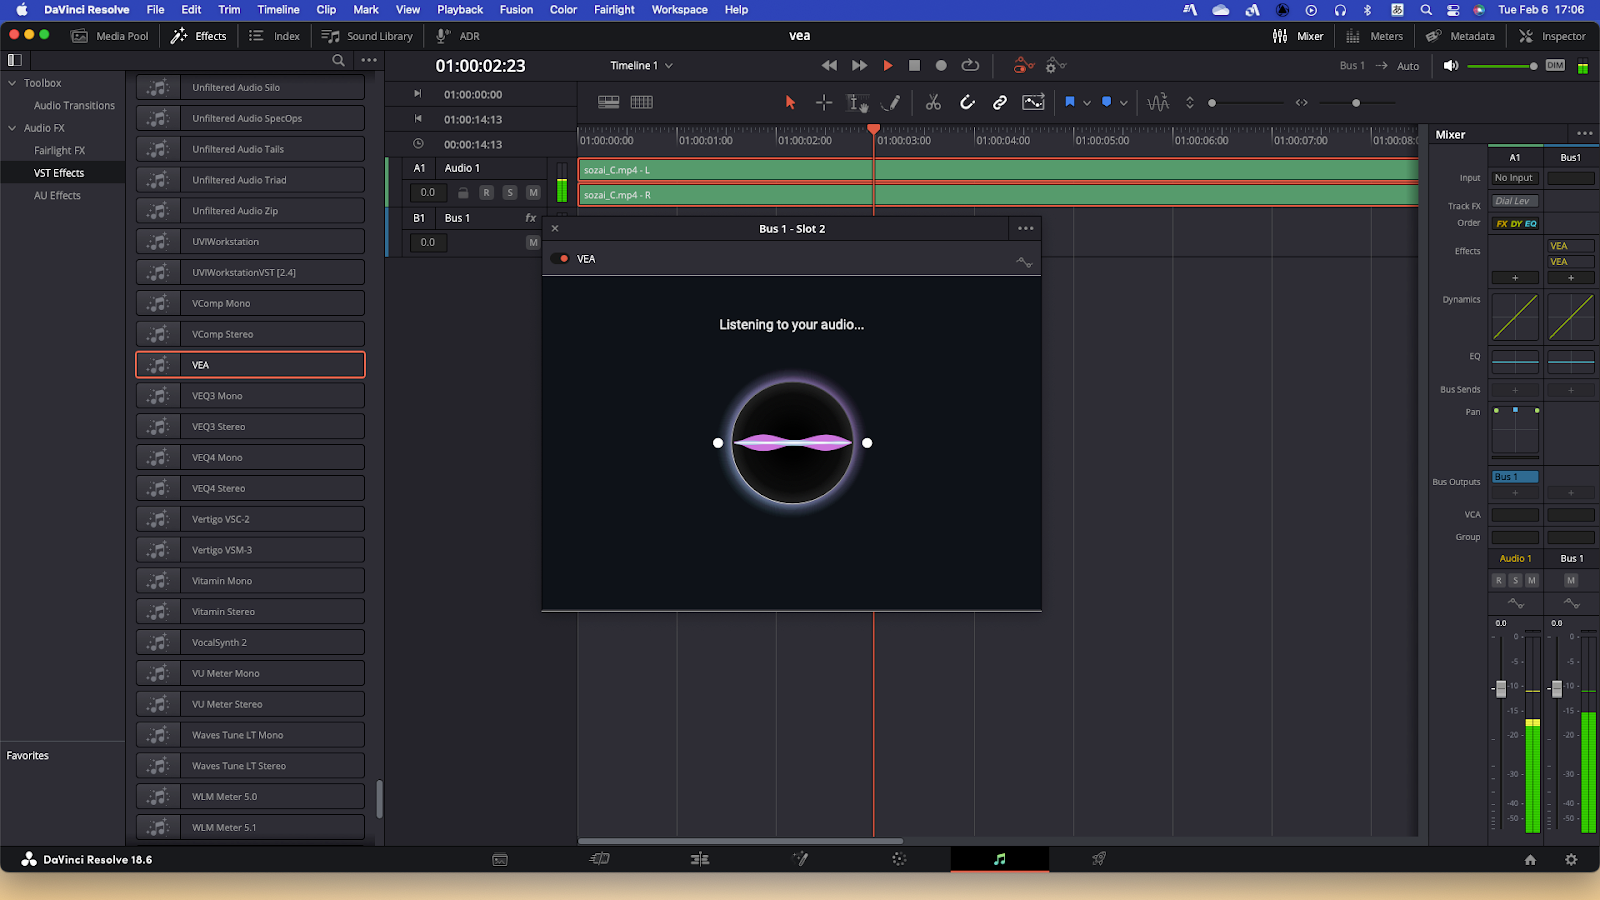Adjust the vertical track height slider
The height and width of the screenshot is (900, 1600).
[x=1246, y=103]
